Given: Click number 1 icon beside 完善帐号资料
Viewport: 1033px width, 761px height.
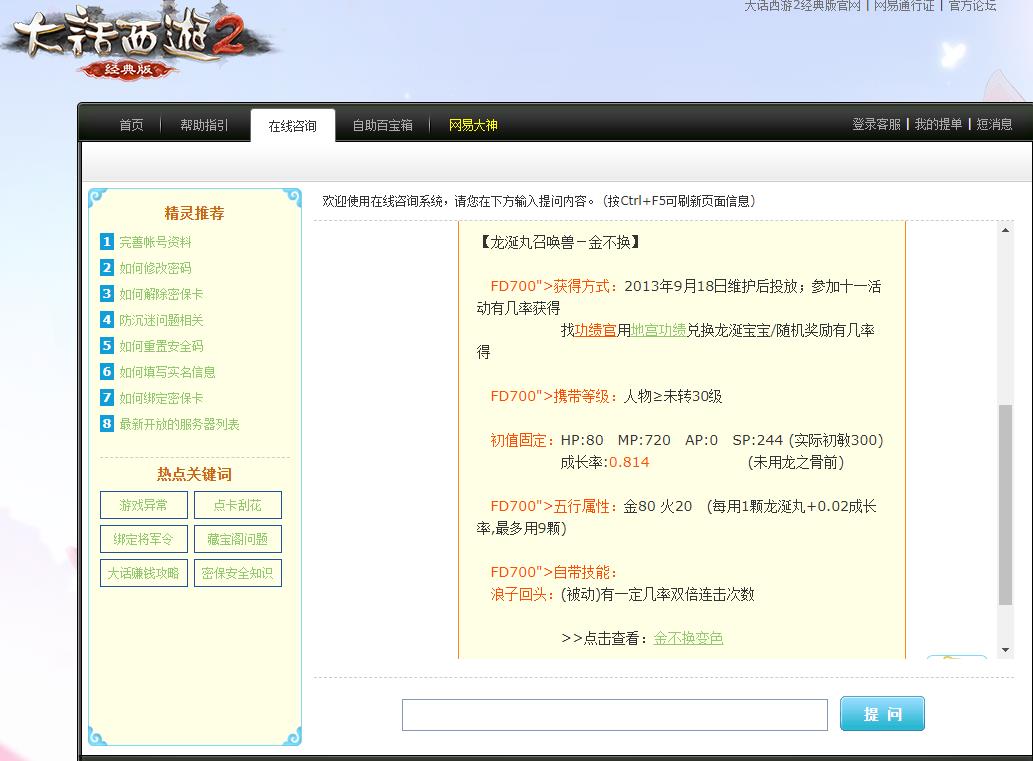Looking at the screenshot, I should (107, 242).
